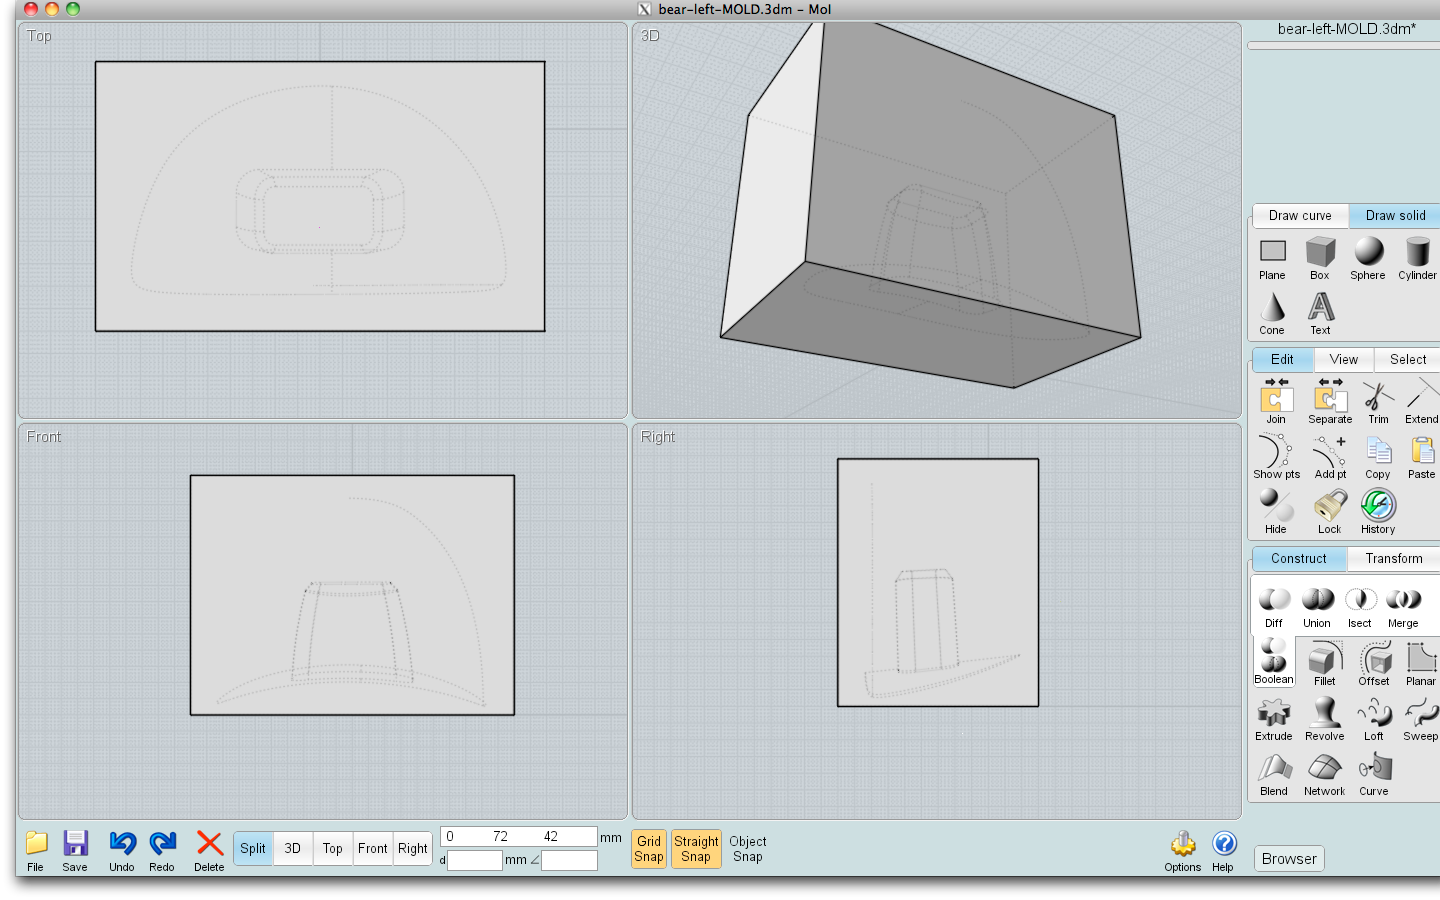
Task: Click the Network surface tool
Action: 1325,774
